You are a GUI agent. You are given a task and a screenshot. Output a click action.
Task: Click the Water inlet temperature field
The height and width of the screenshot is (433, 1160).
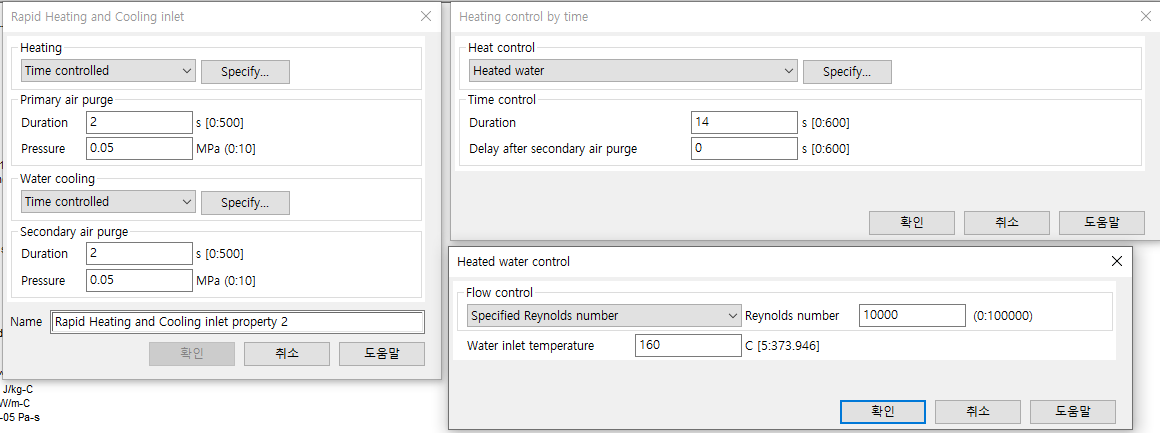click(x=687, y=346)
